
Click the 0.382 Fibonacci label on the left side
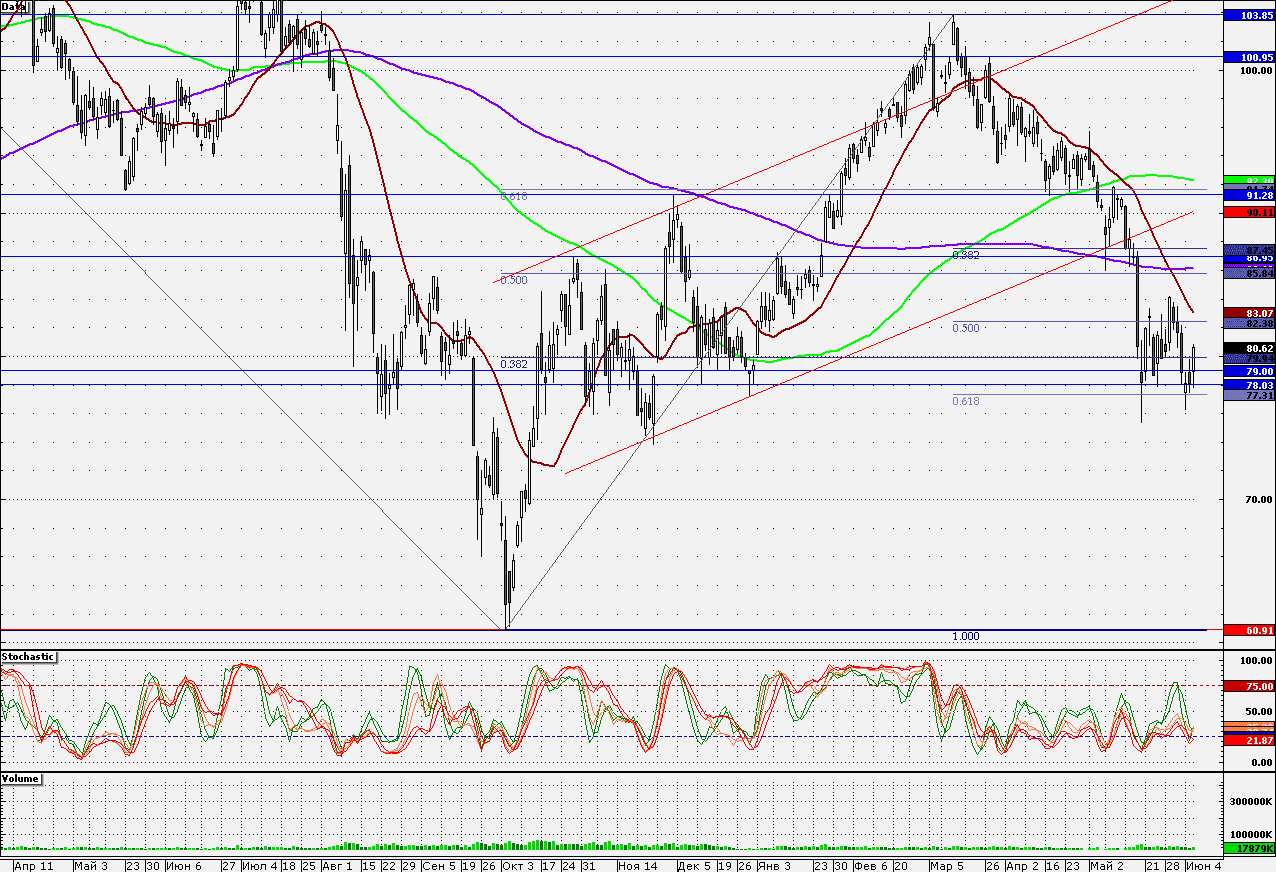[x=514, y=364]
